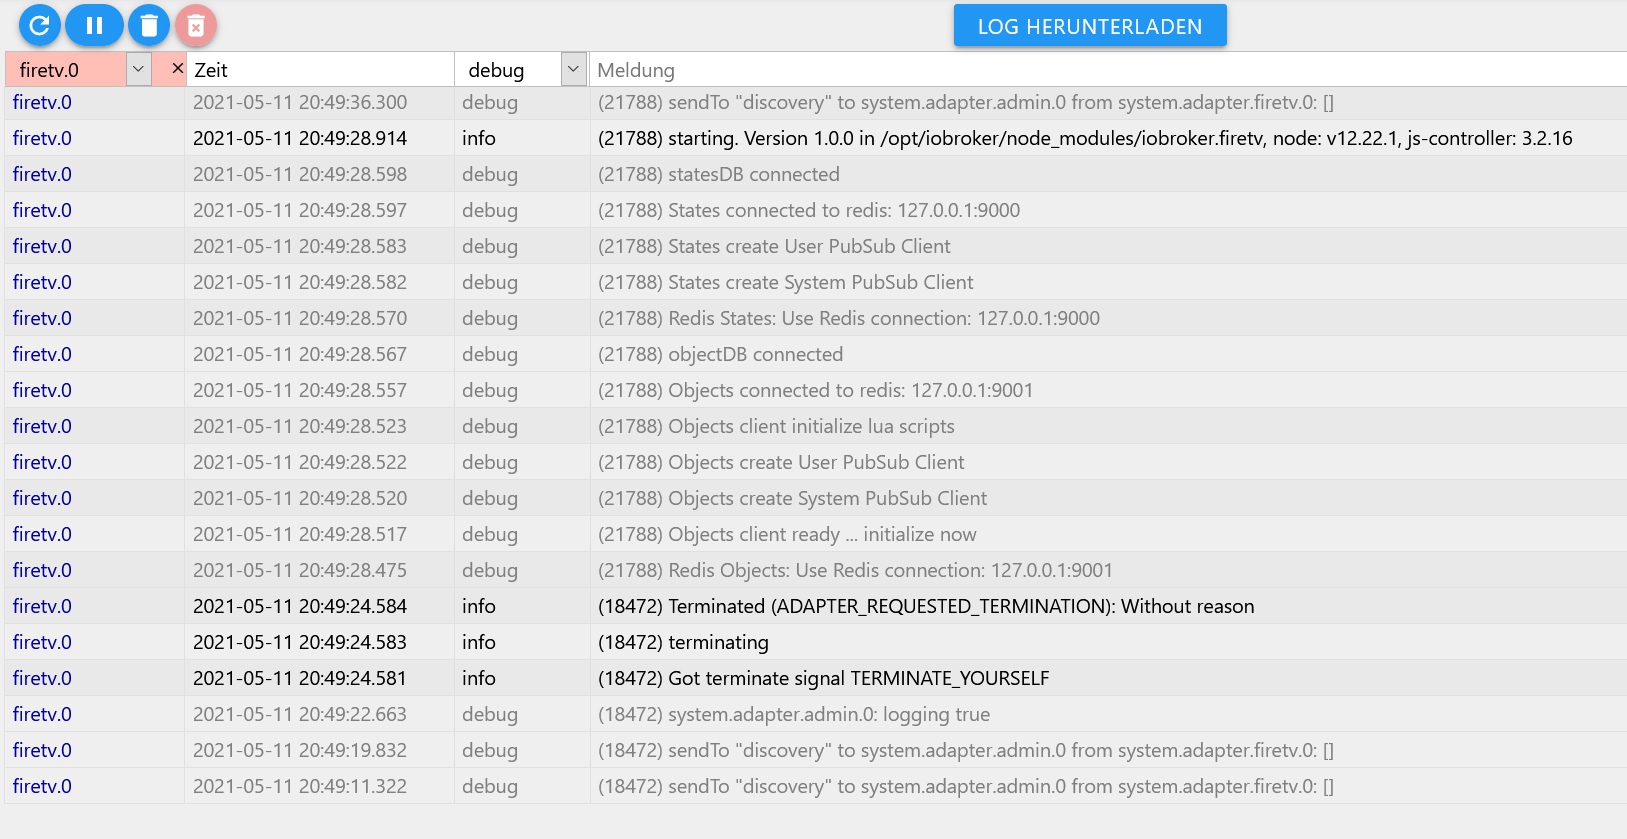
Task: Open the firetv.0 source filter dropdown
Action: pyautogui.click(x=139, y=69)
